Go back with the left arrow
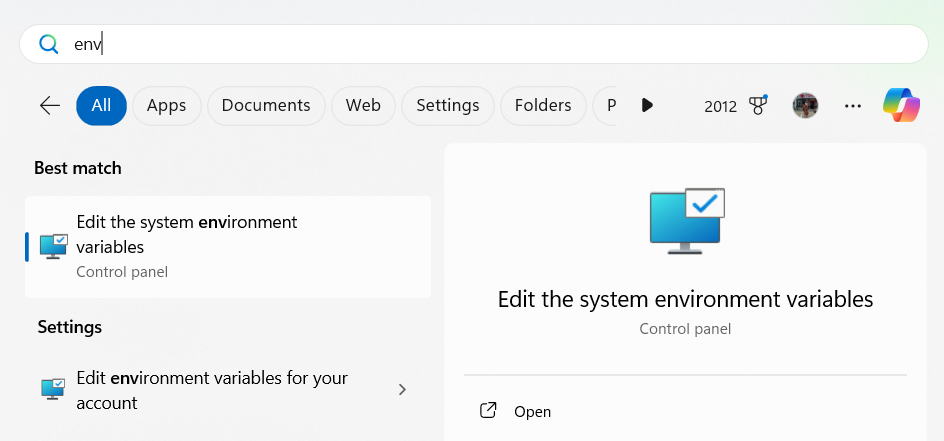This screenshot has height=441, width=944. point(50,106)
